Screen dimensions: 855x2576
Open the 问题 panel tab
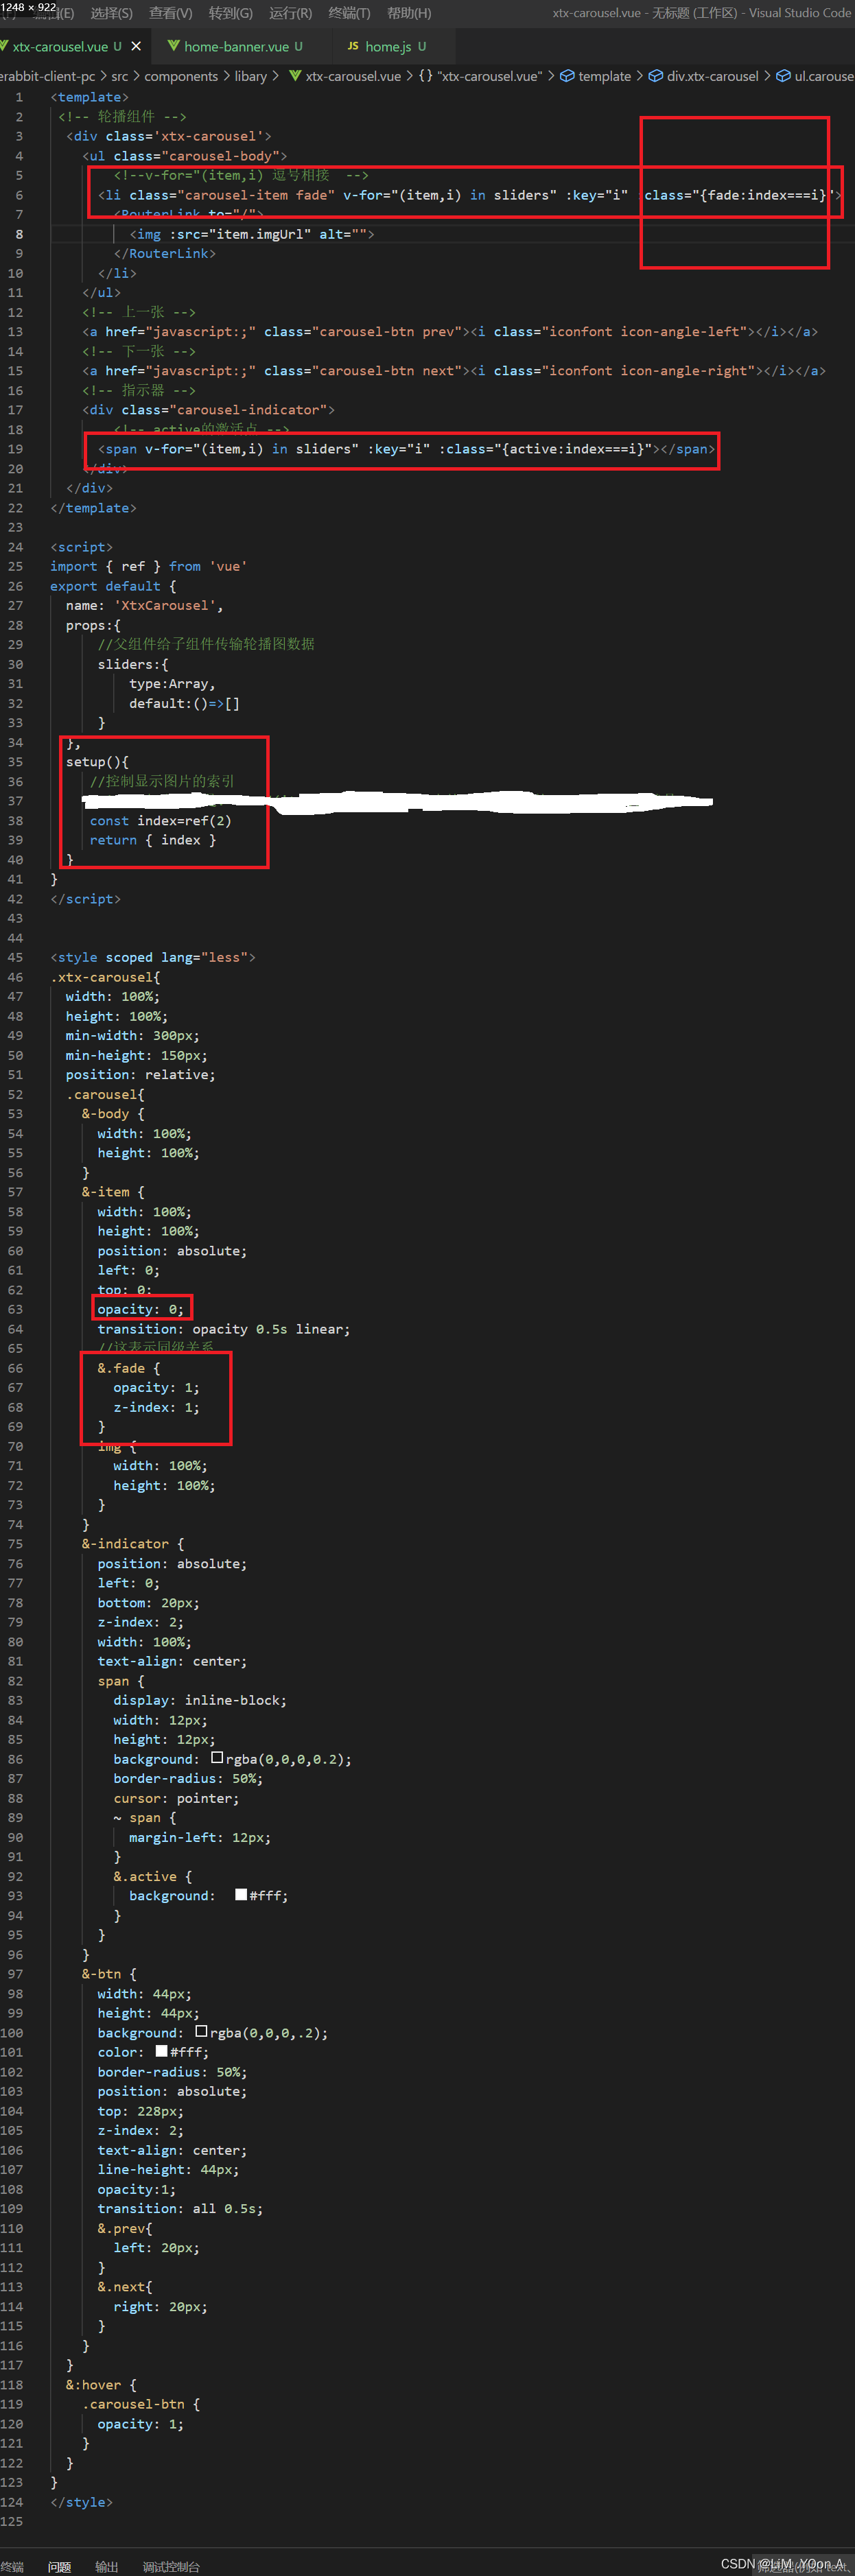click(x=59, y=2566)
